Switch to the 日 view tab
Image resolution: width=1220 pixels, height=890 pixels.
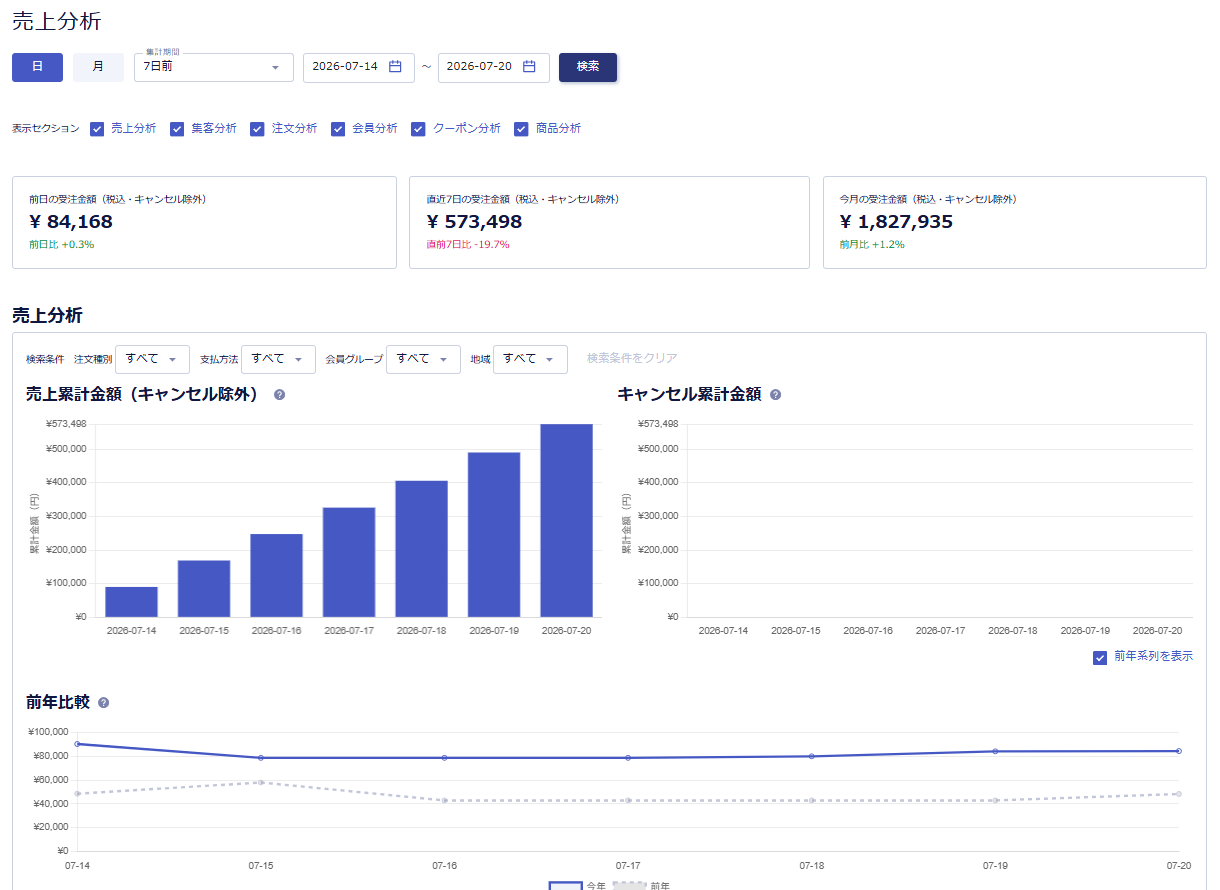point(37,67)
